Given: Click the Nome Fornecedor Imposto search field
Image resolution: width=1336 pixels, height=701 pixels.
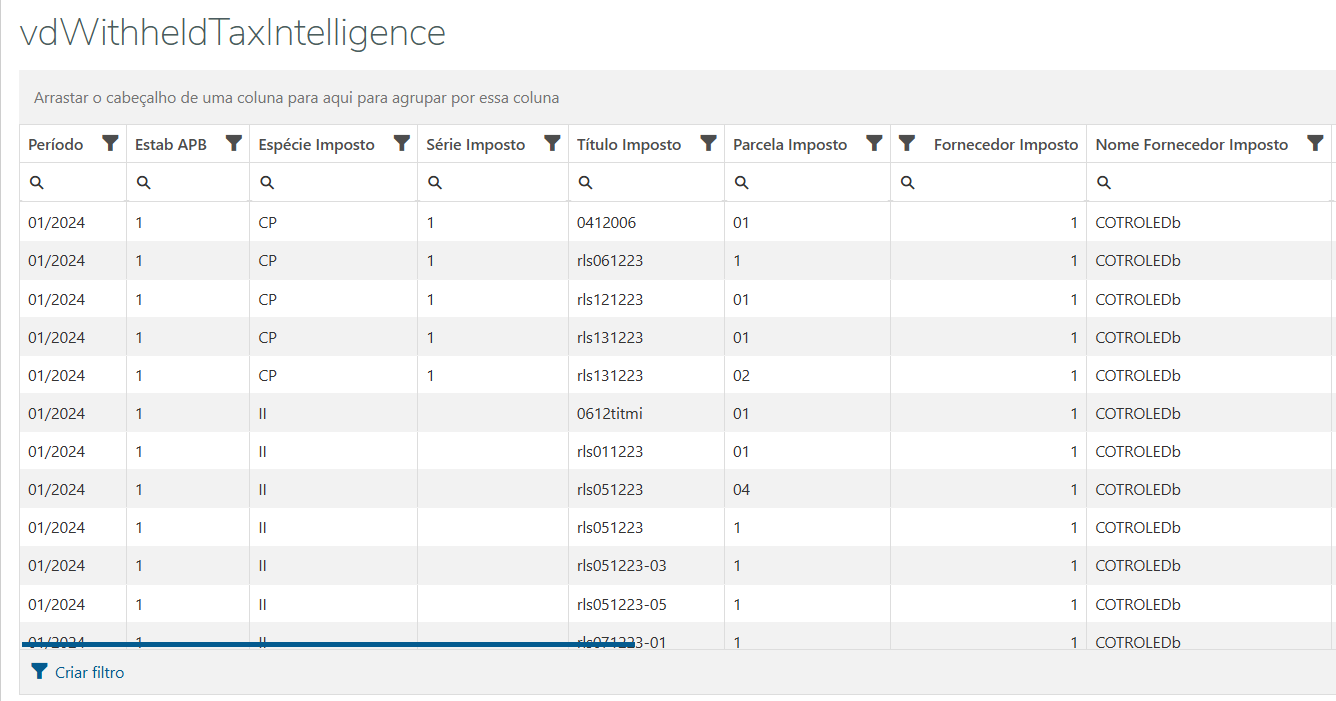Looking at the screenshot, I should [1215, 183].
